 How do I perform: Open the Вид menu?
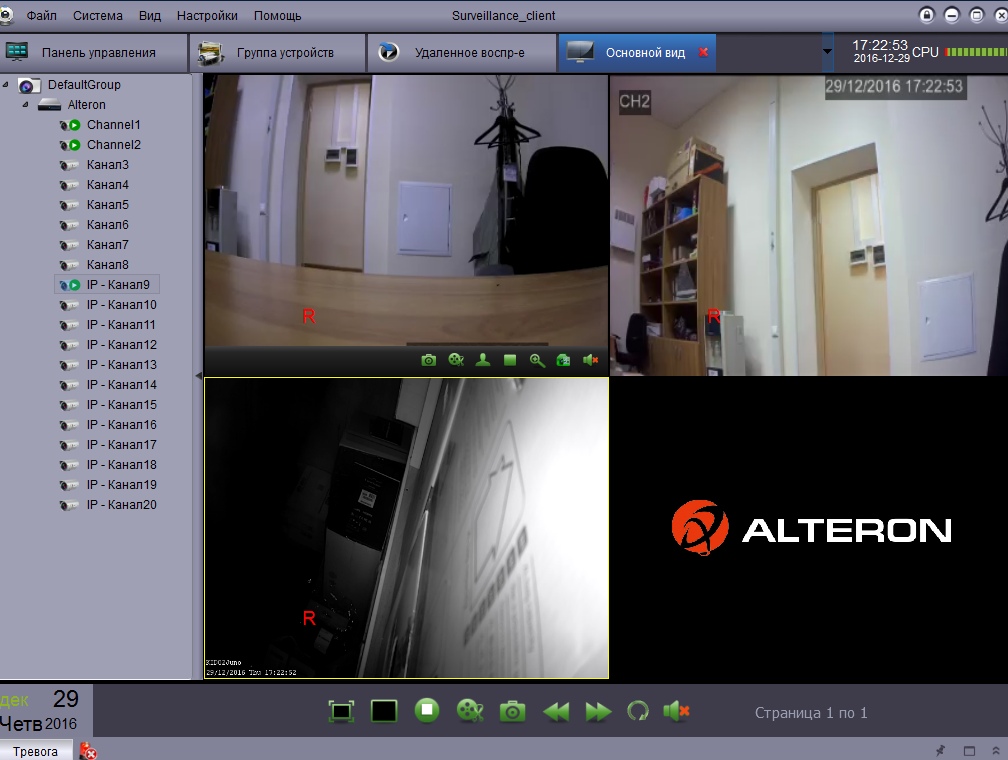click(x=150, y=15)
